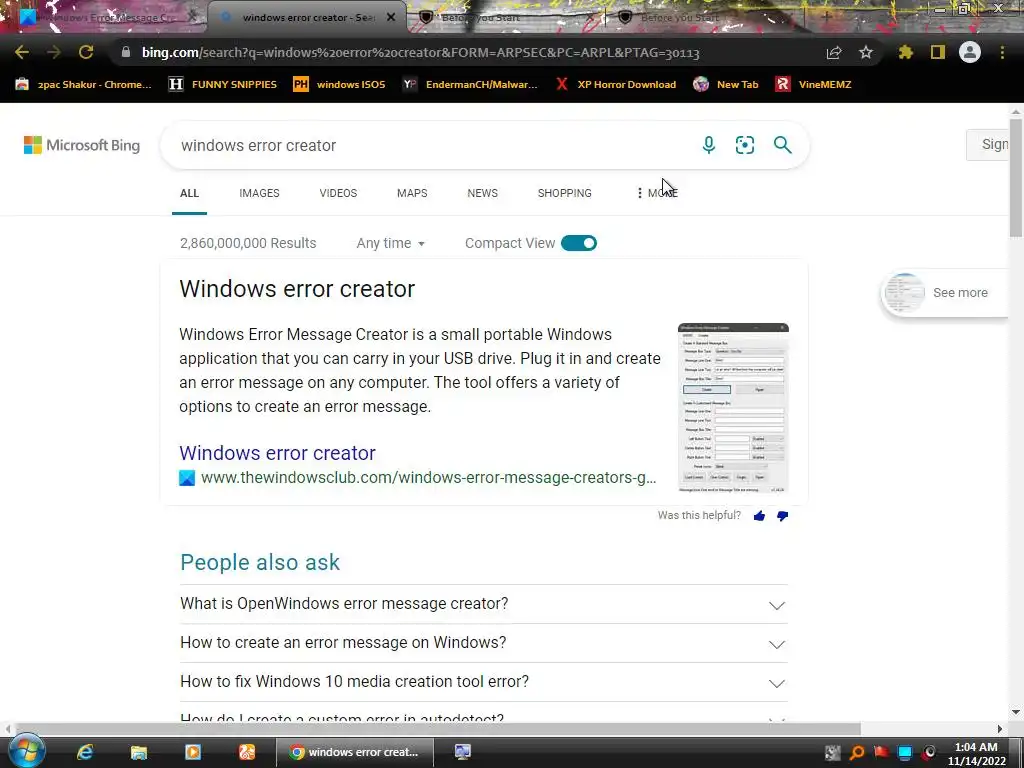The width and height of the screenshot is (1024, 768).
Task: Open visual search camera icon
Action: [744, 145]
